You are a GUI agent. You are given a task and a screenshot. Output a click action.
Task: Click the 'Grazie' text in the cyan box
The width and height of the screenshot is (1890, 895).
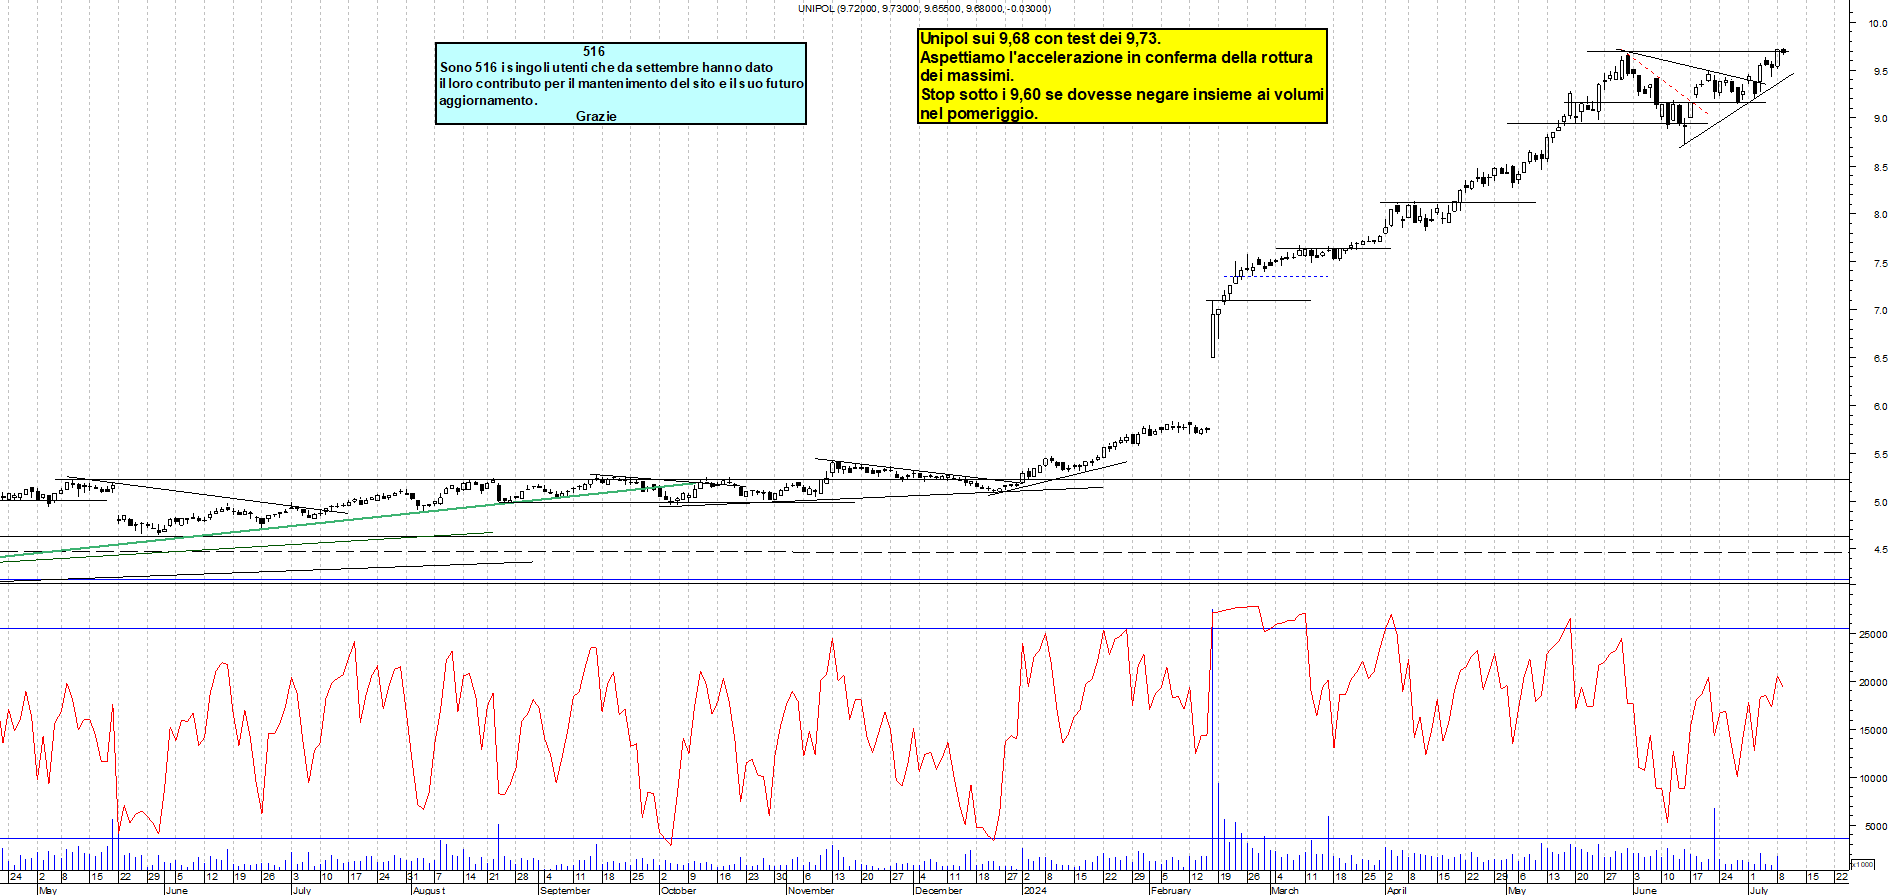(596, 116)
